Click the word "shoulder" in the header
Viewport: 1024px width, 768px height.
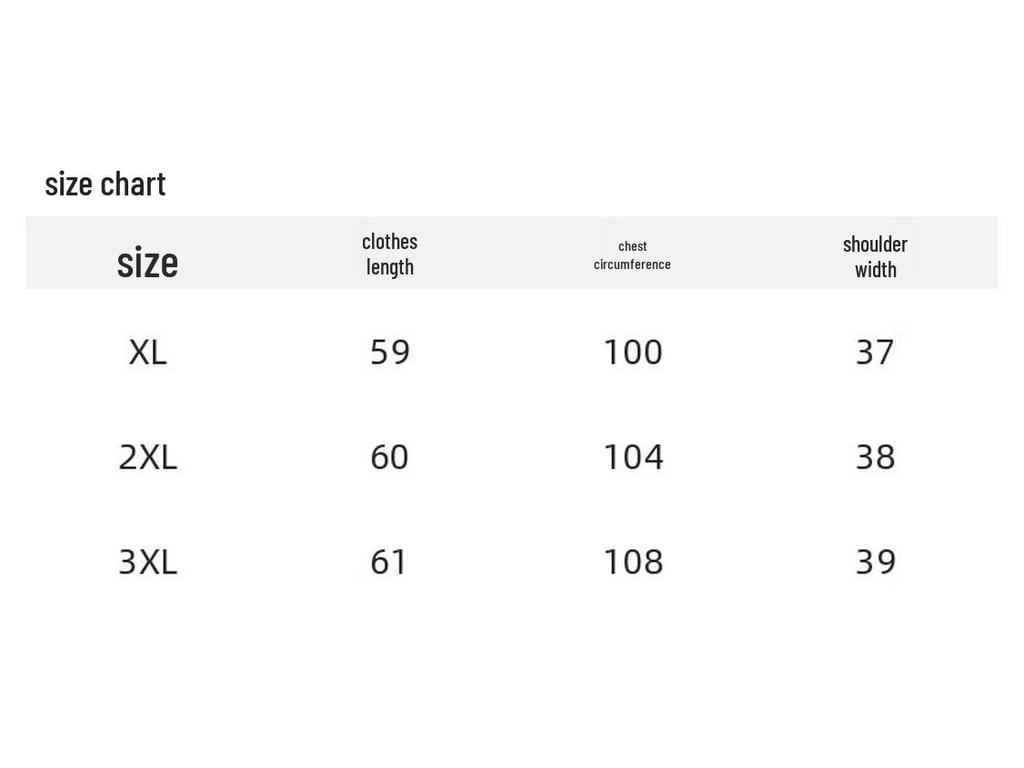tap(875, 244)
